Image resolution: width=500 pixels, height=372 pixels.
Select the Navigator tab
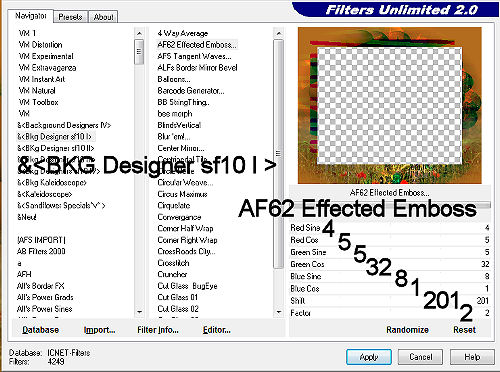[x=31, y=16]
